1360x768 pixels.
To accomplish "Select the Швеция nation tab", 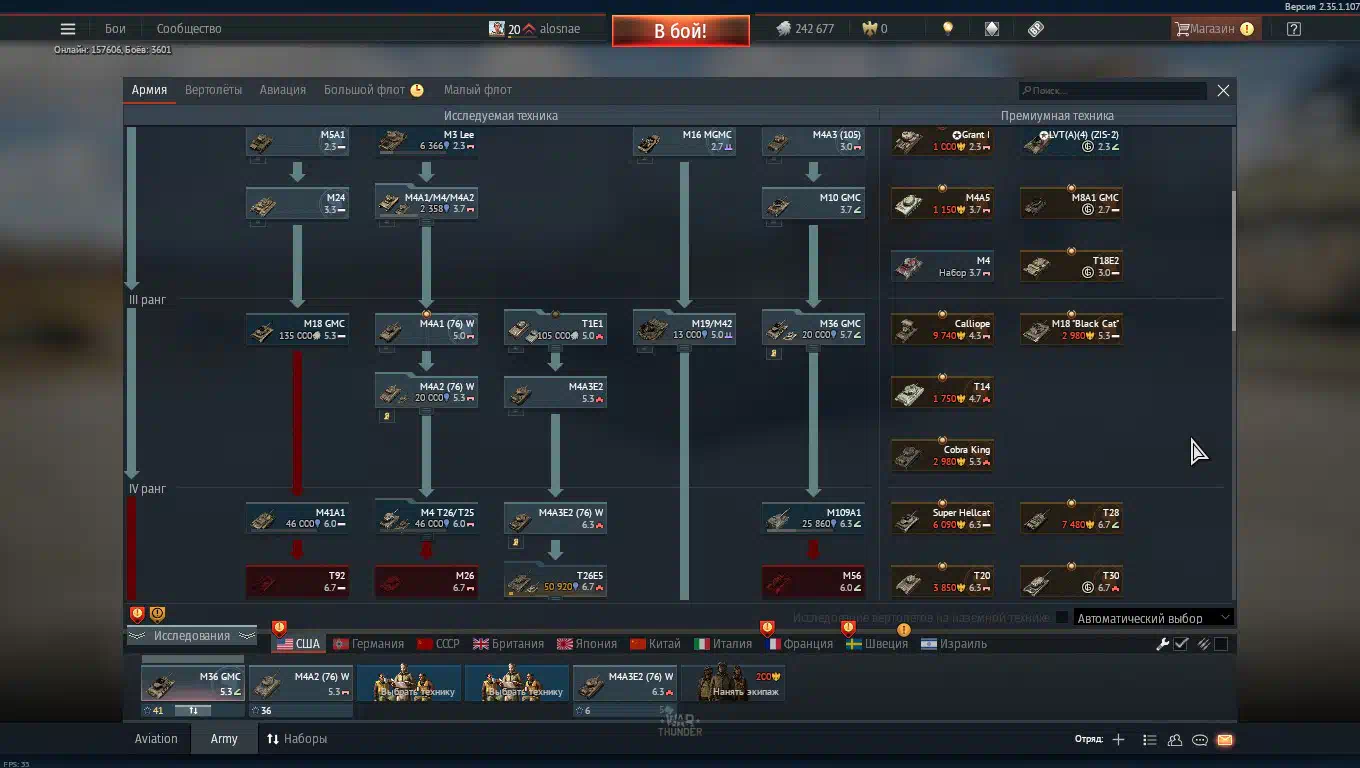I will [x=877, y=644].
